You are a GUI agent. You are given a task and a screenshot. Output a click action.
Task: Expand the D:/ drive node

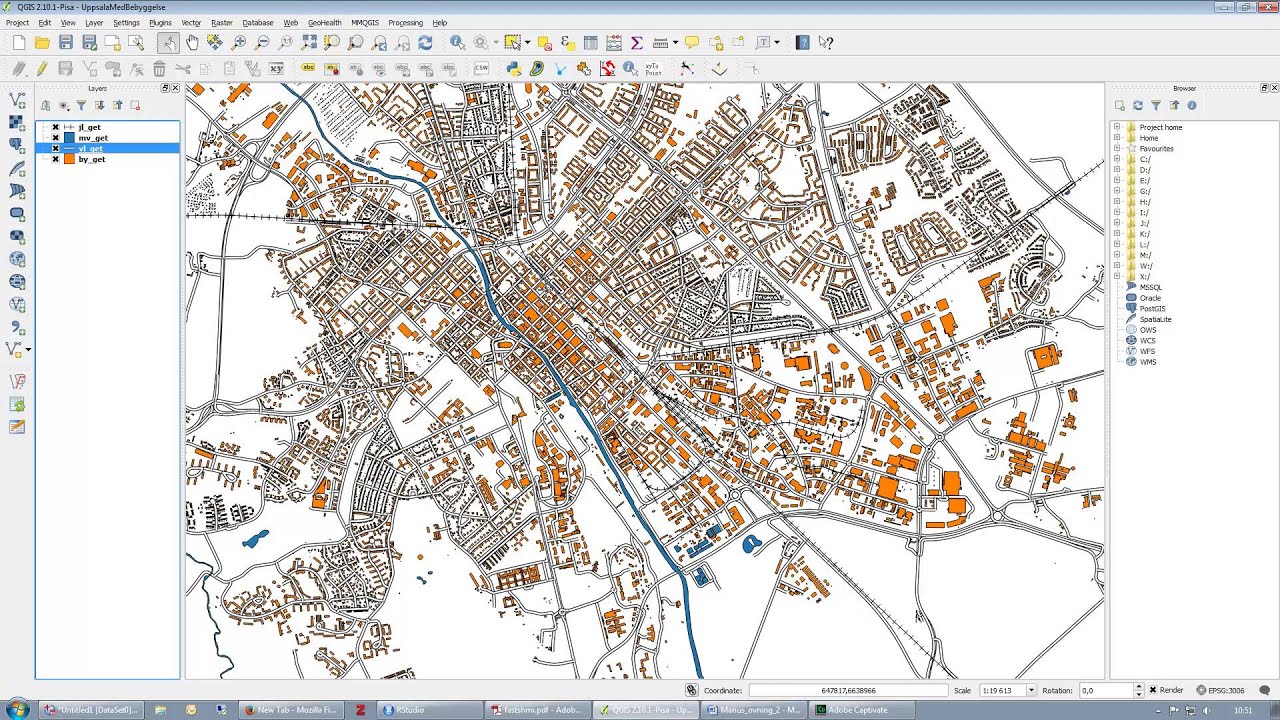click(1117, 170)
